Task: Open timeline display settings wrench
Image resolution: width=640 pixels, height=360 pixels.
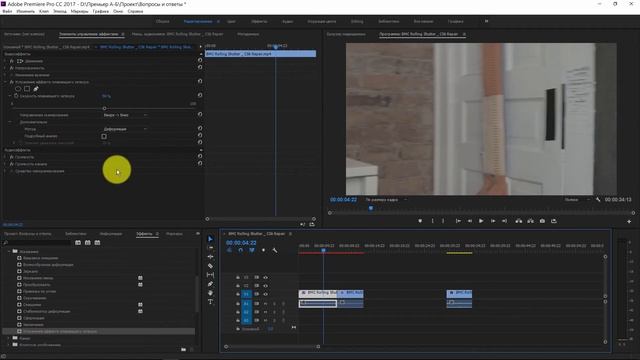Action: tap(275, 250)
